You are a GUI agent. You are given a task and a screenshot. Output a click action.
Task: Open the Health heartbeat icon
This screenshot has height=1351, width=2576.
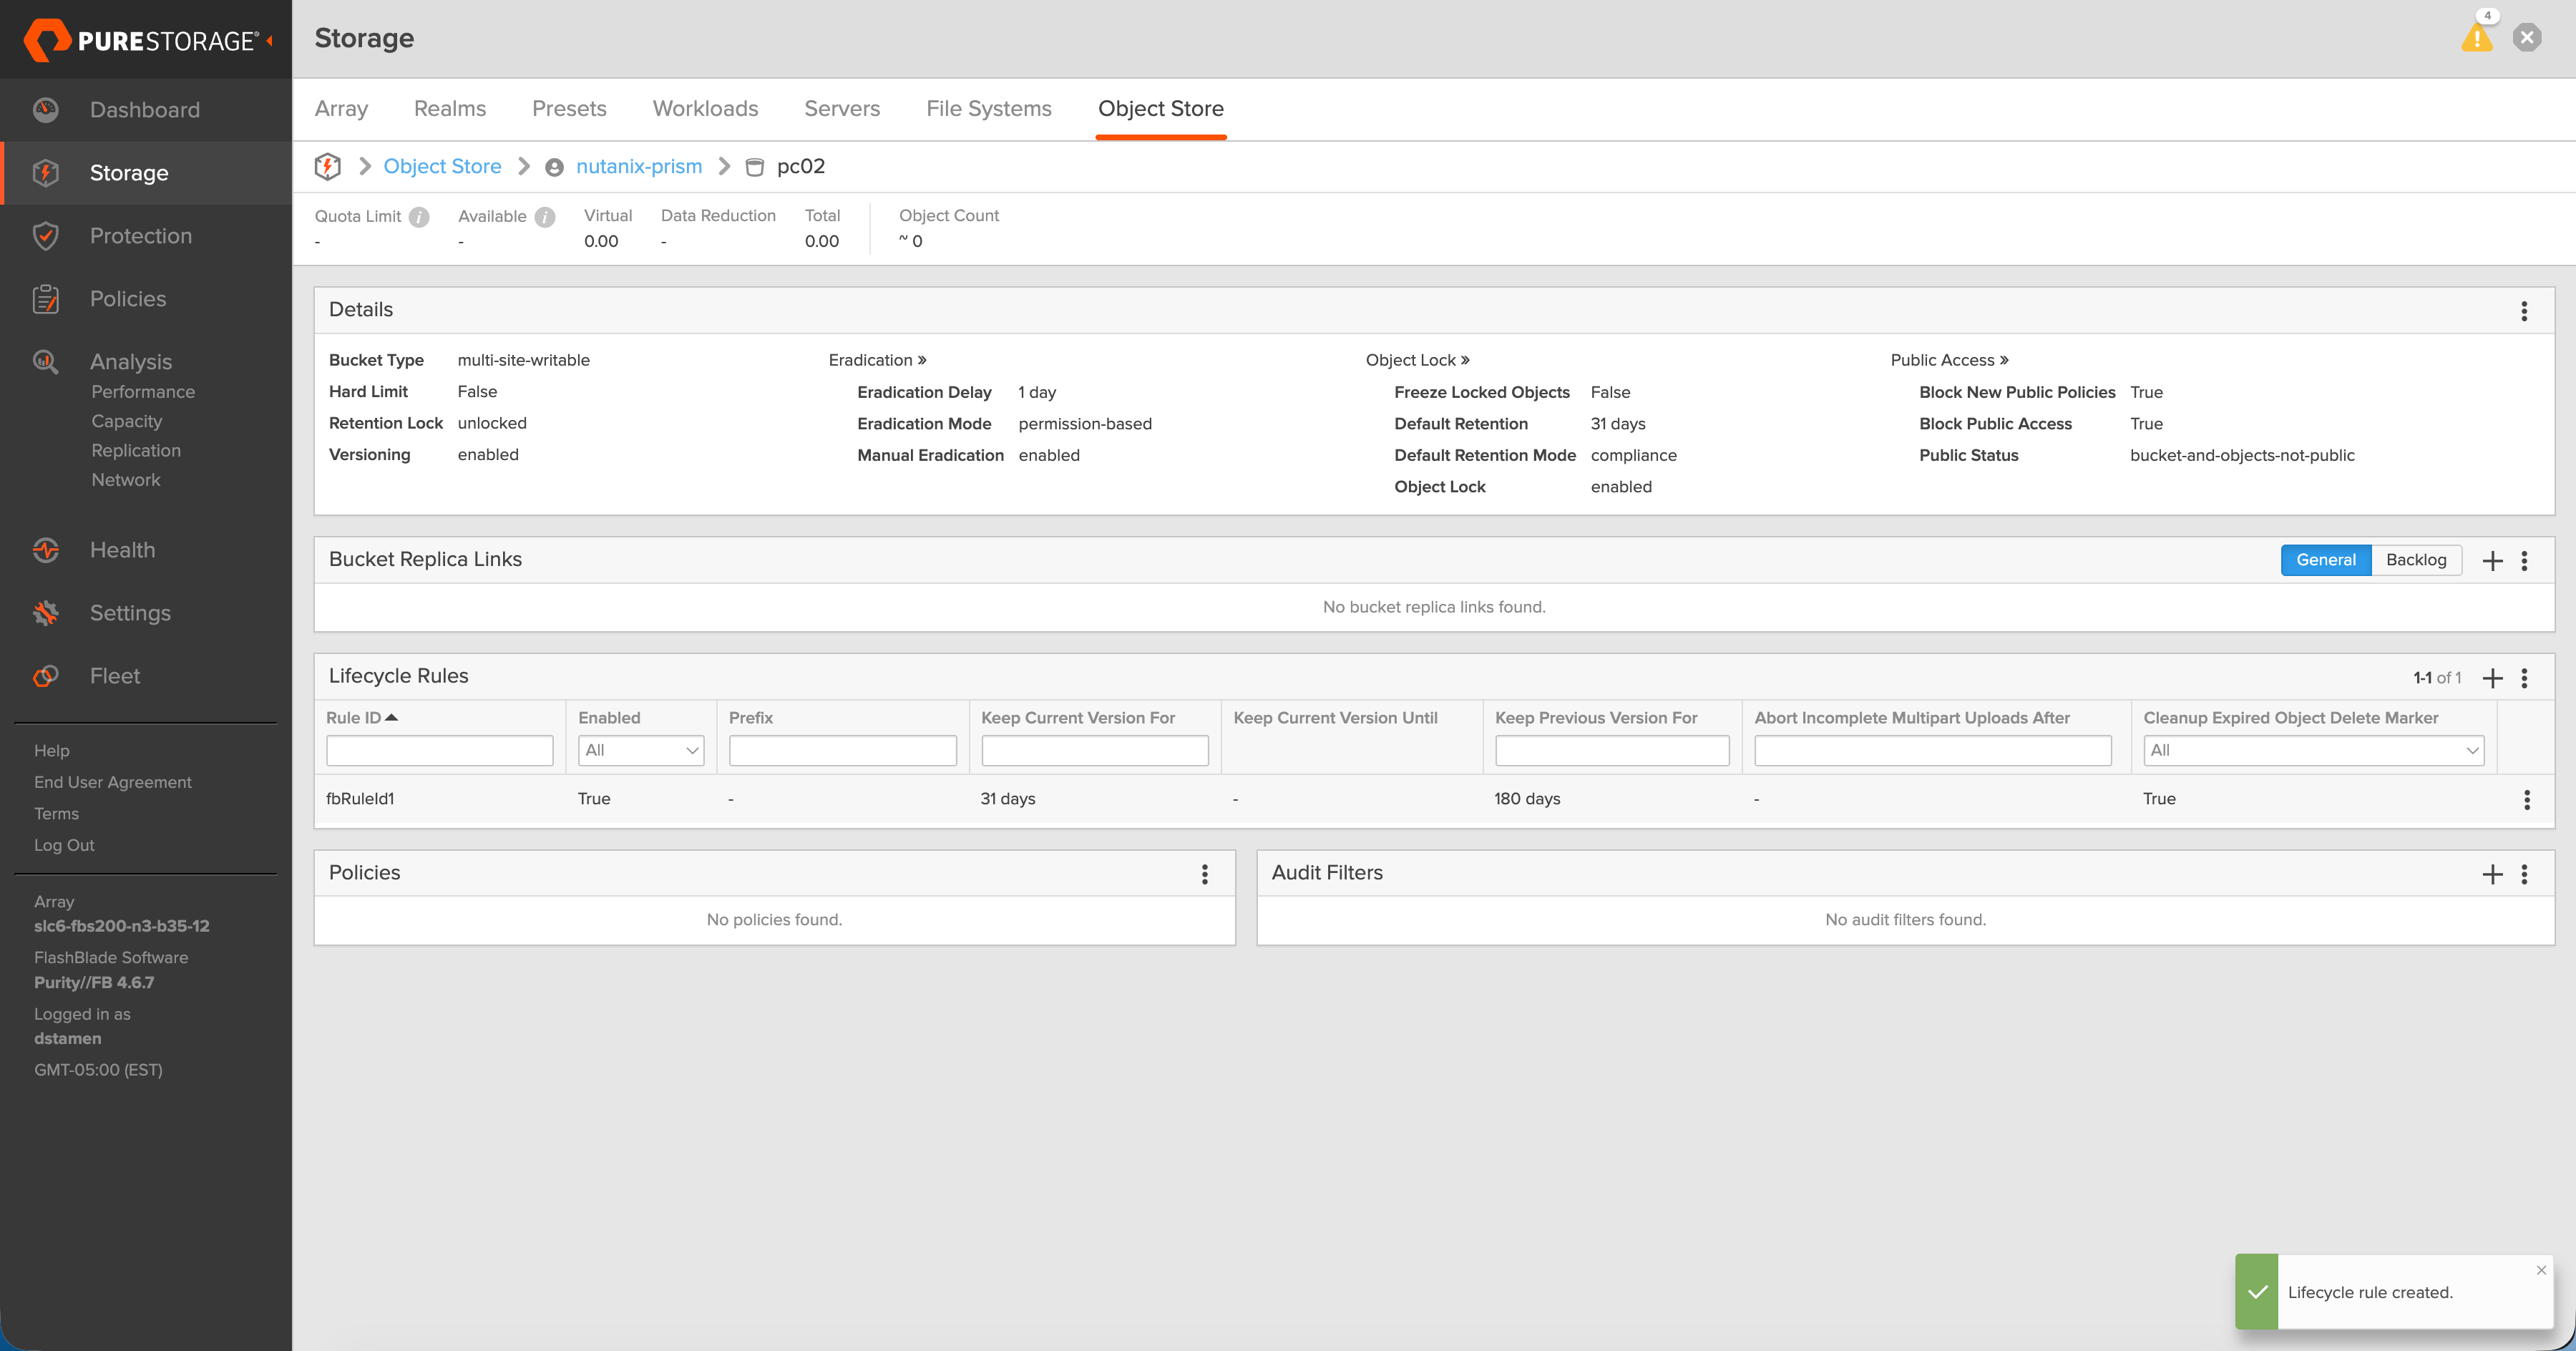pyautogui.click(x=46, y=550)
